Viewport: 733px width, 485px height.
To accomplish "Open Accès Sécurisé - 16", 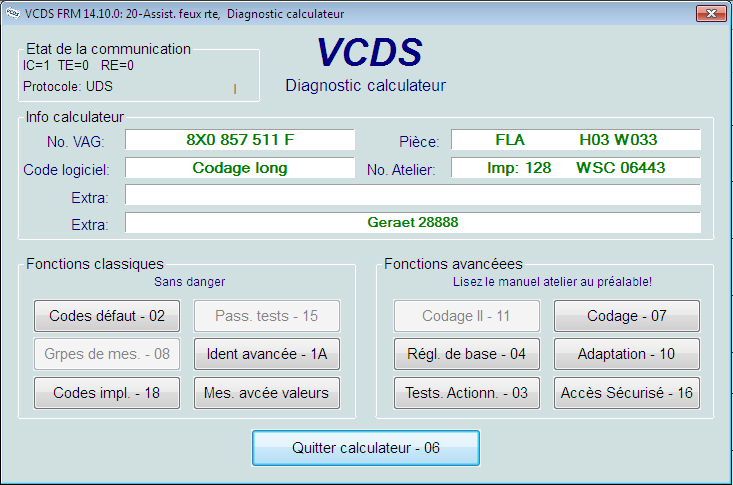I will (x=626, y=393).
